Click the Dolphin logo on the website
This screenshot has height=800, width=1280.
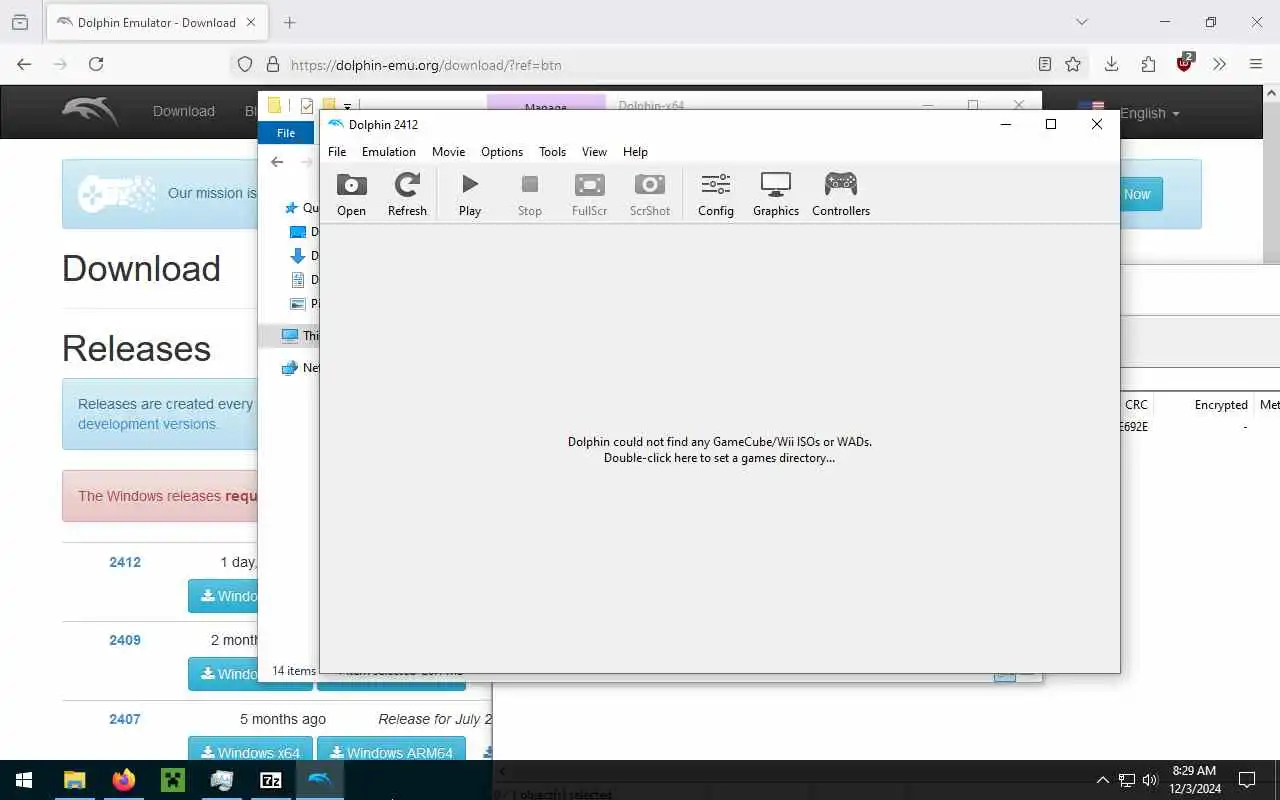[89, 110]
